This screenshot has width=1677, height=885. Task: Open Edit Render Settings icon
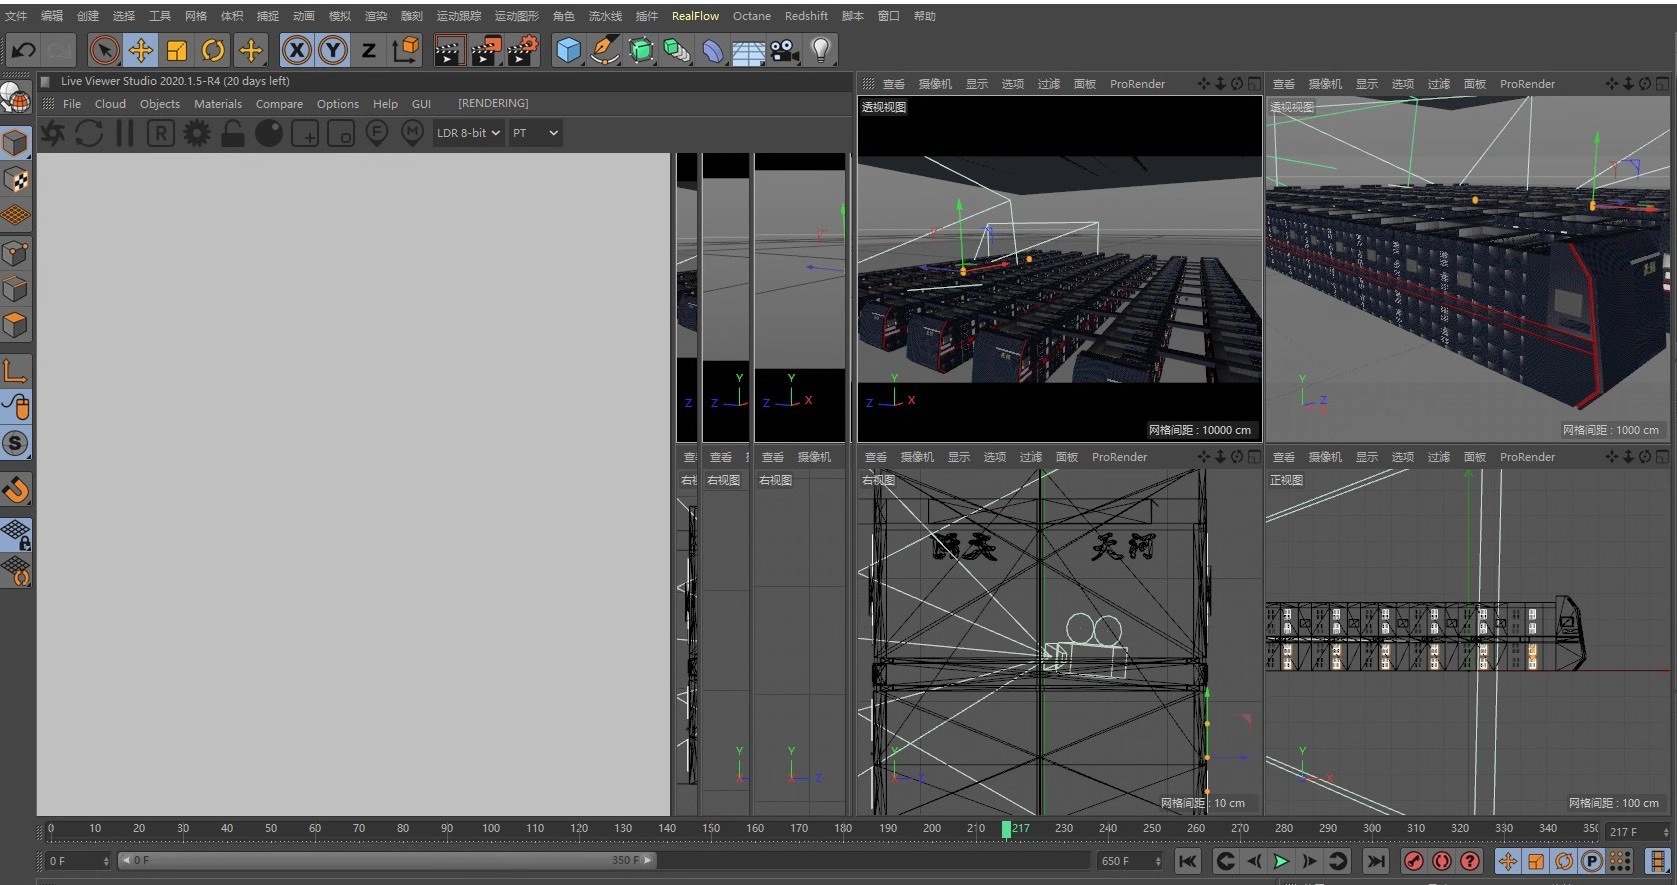coord(522,50)
